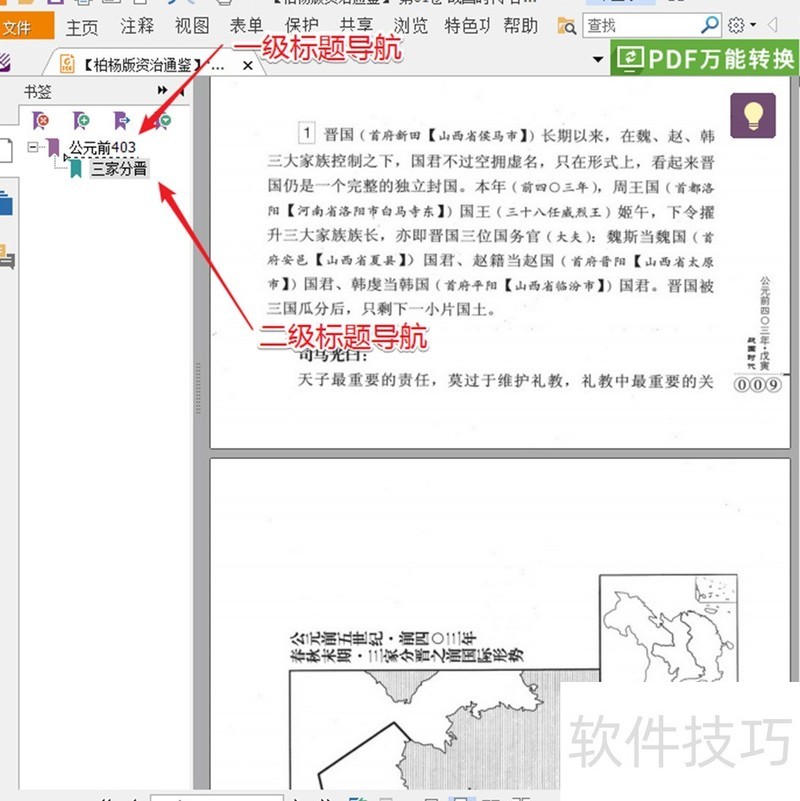The width and height of the screenshot is (800, 801).
Task: Click the previous result arrow by settings
Action: (x=772, y=25)
